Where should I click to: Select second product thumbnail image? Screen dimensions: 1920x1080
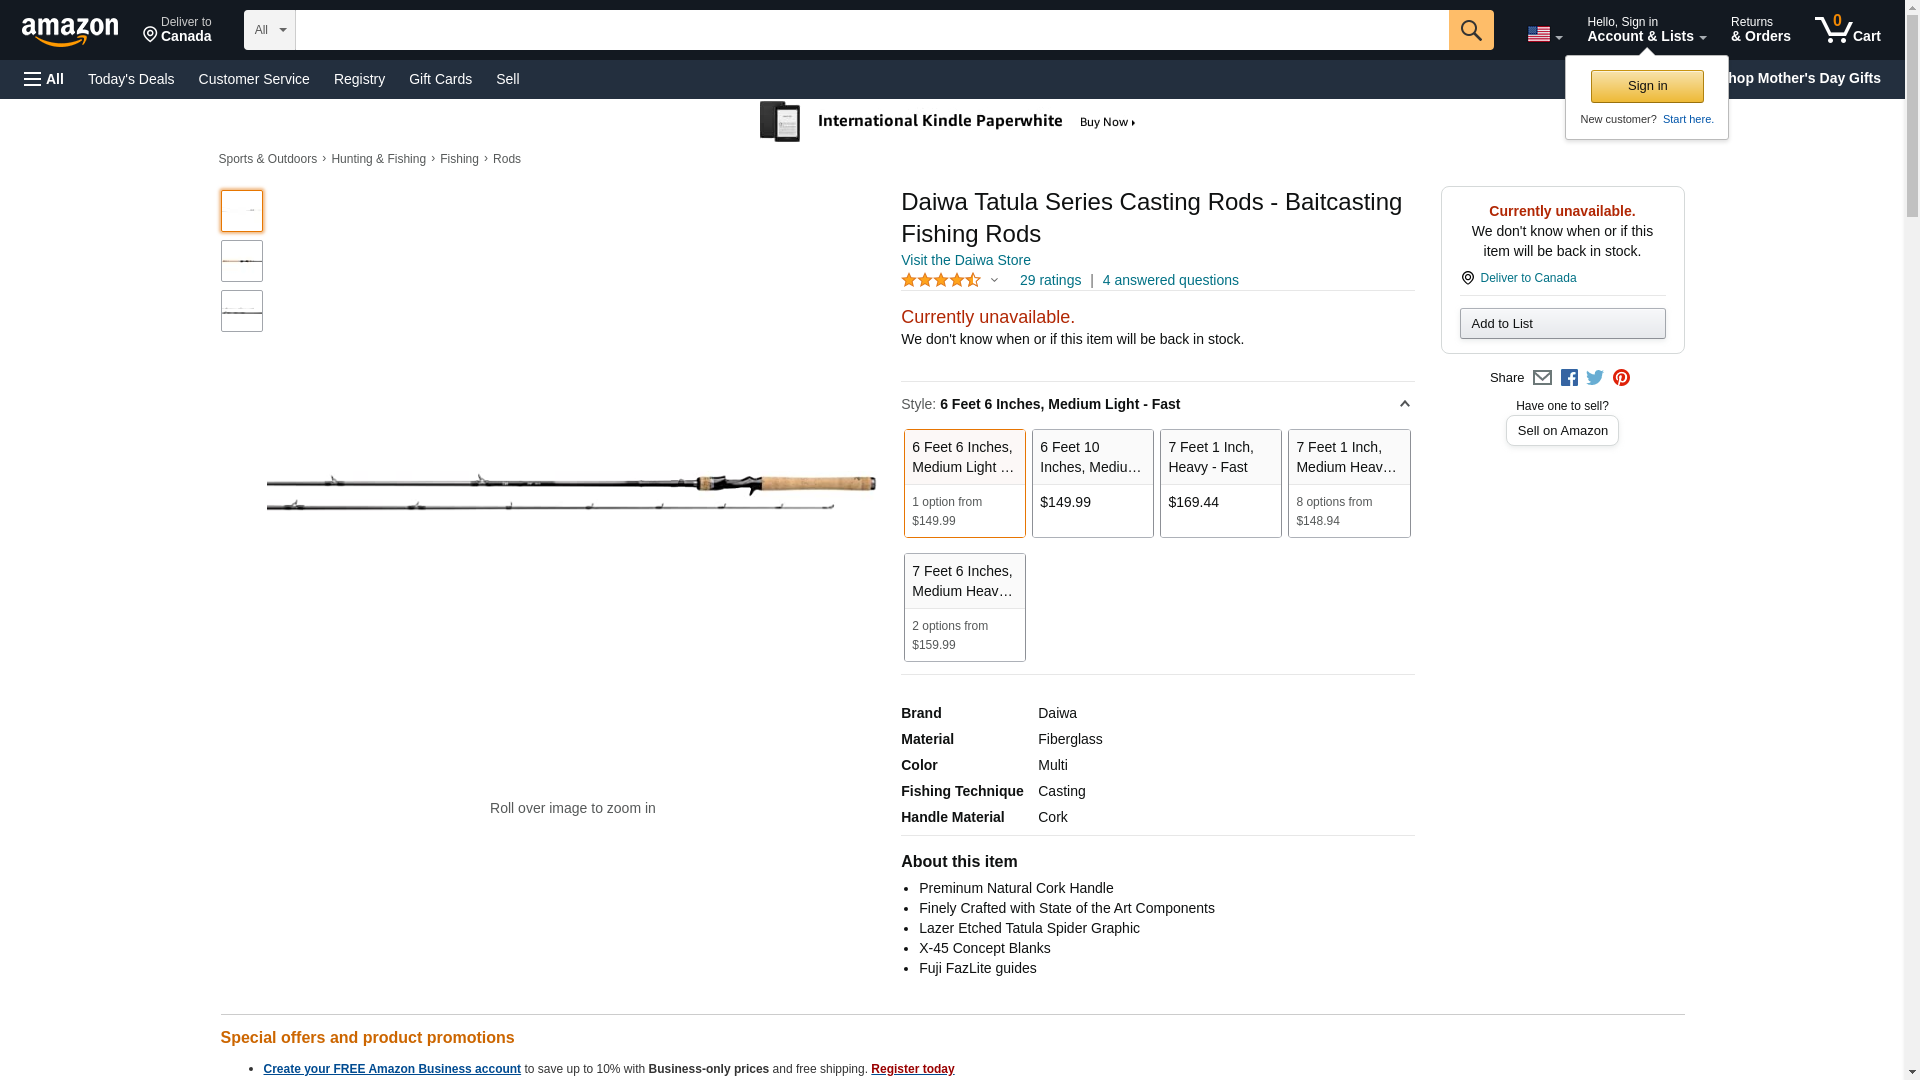click(241, 261)
